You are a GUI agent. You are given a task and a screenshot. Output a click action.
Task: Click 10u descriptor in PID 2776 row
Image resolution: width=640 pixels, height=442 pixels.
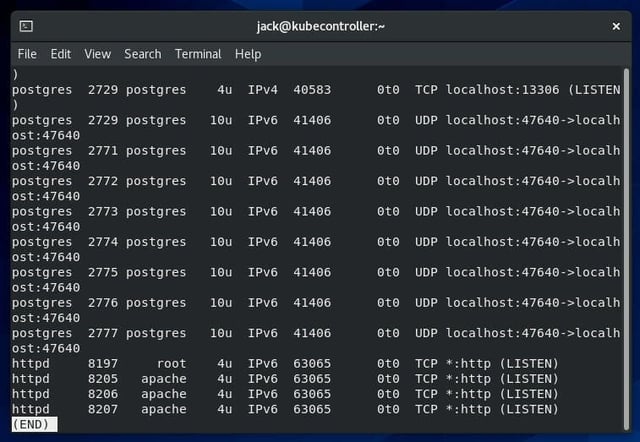(221, 302)
